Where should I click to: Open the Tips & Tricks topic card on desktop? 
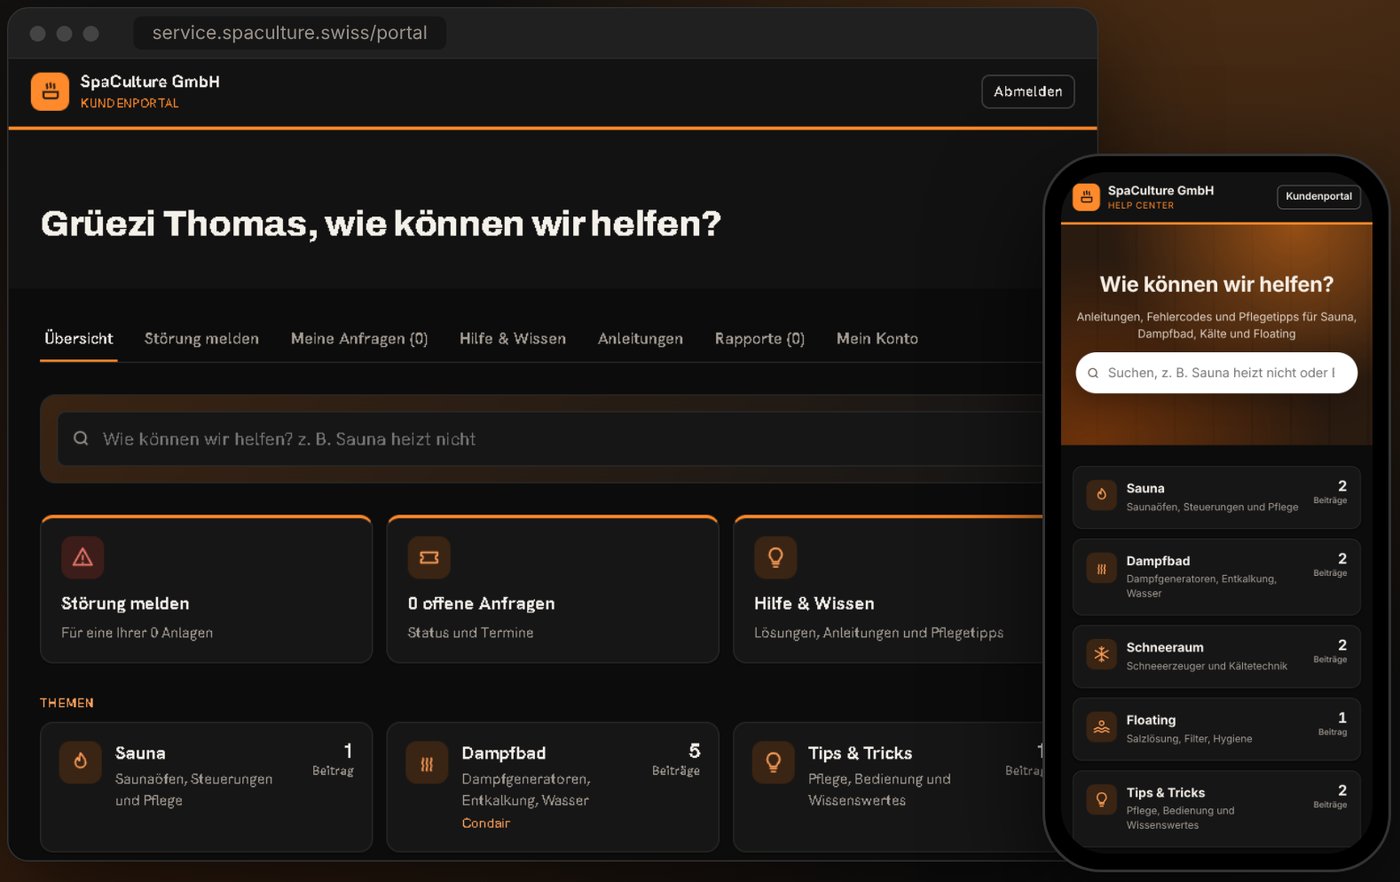(889, 787)
